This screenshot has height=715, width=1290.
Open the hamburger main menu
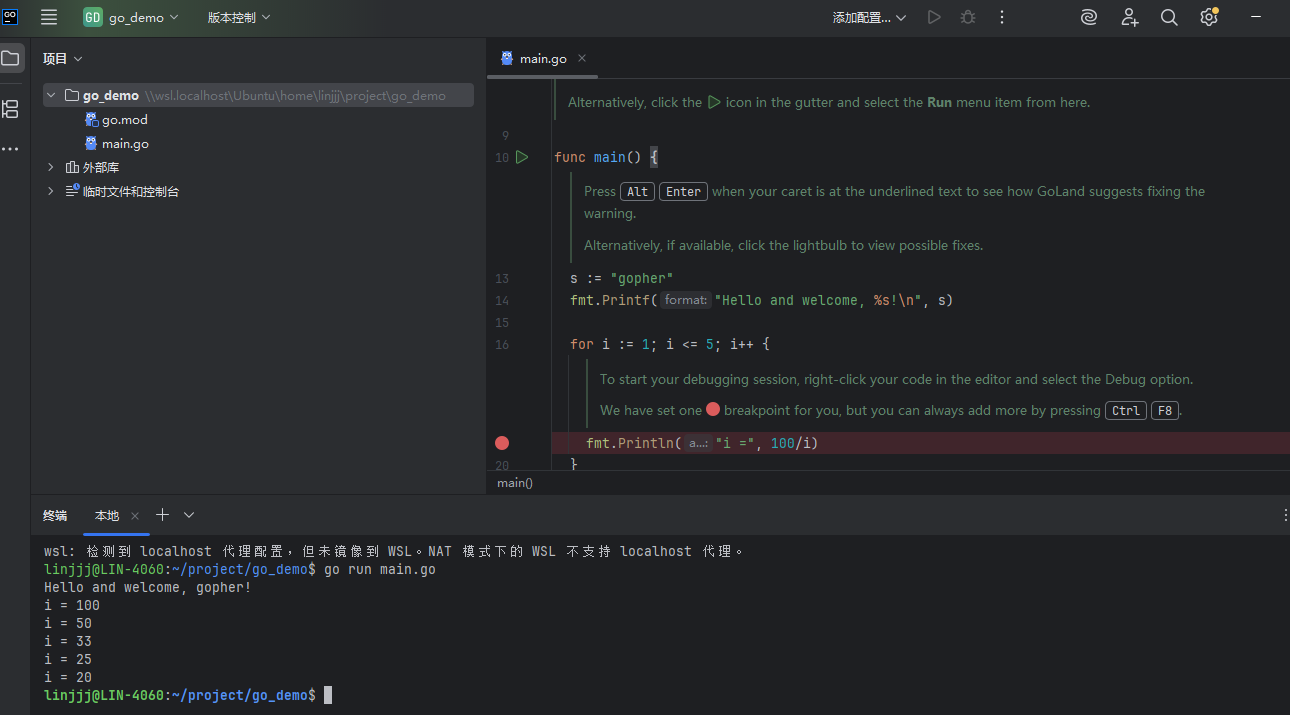(x=49, y=17)
